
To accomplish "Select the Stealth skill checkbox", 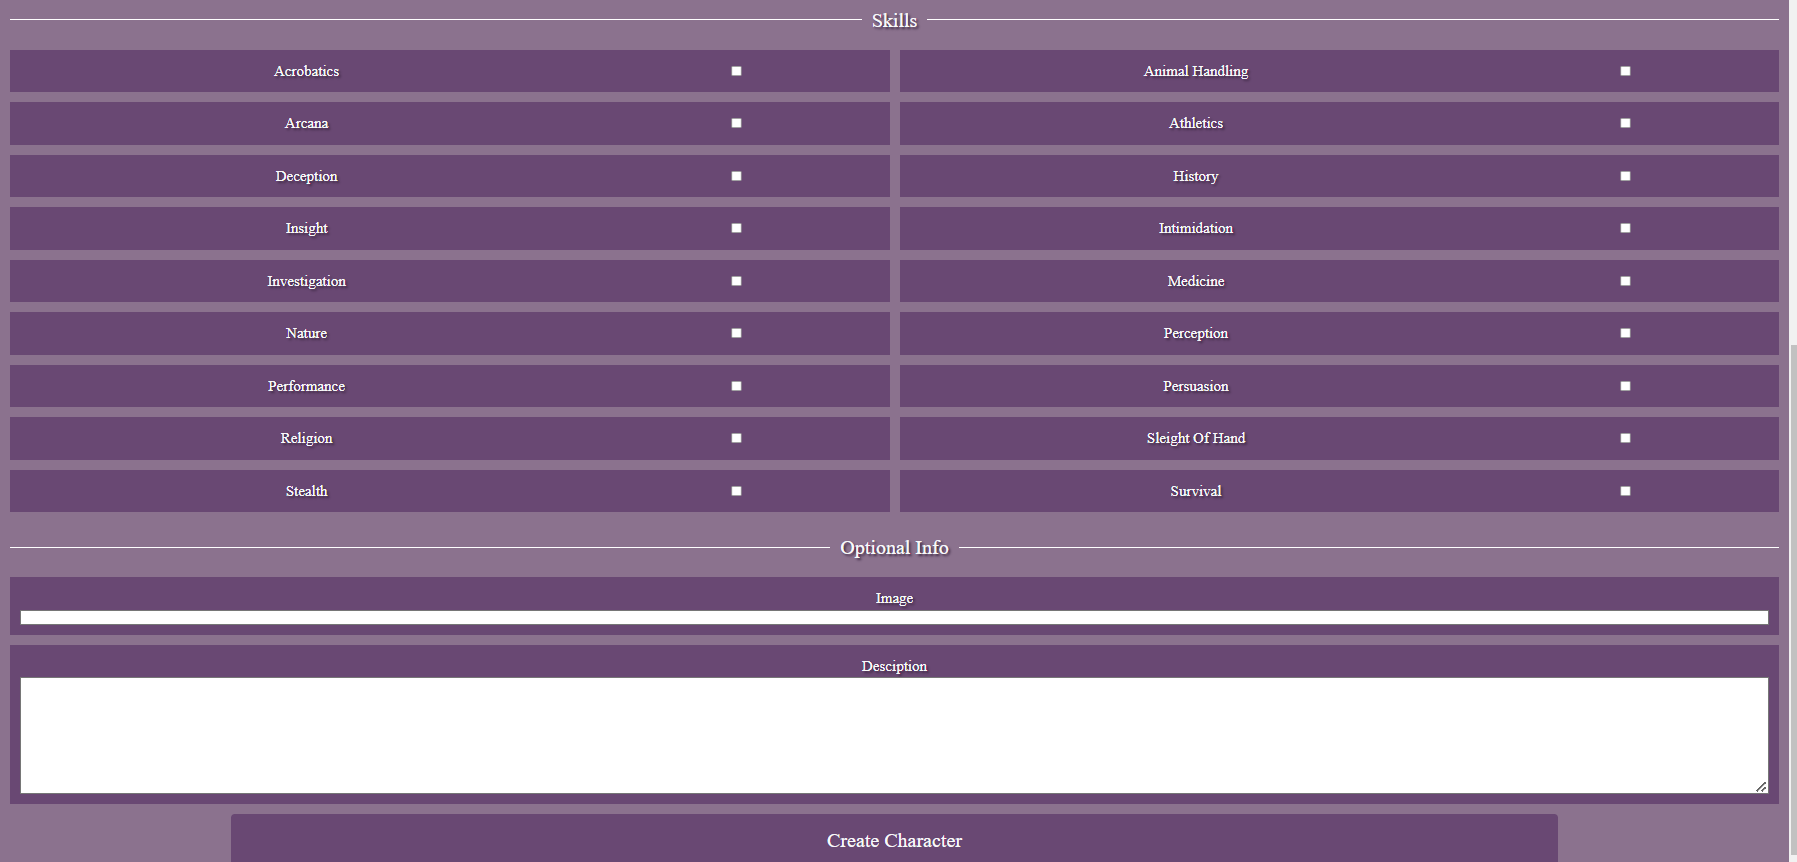I will coord(736,491).
